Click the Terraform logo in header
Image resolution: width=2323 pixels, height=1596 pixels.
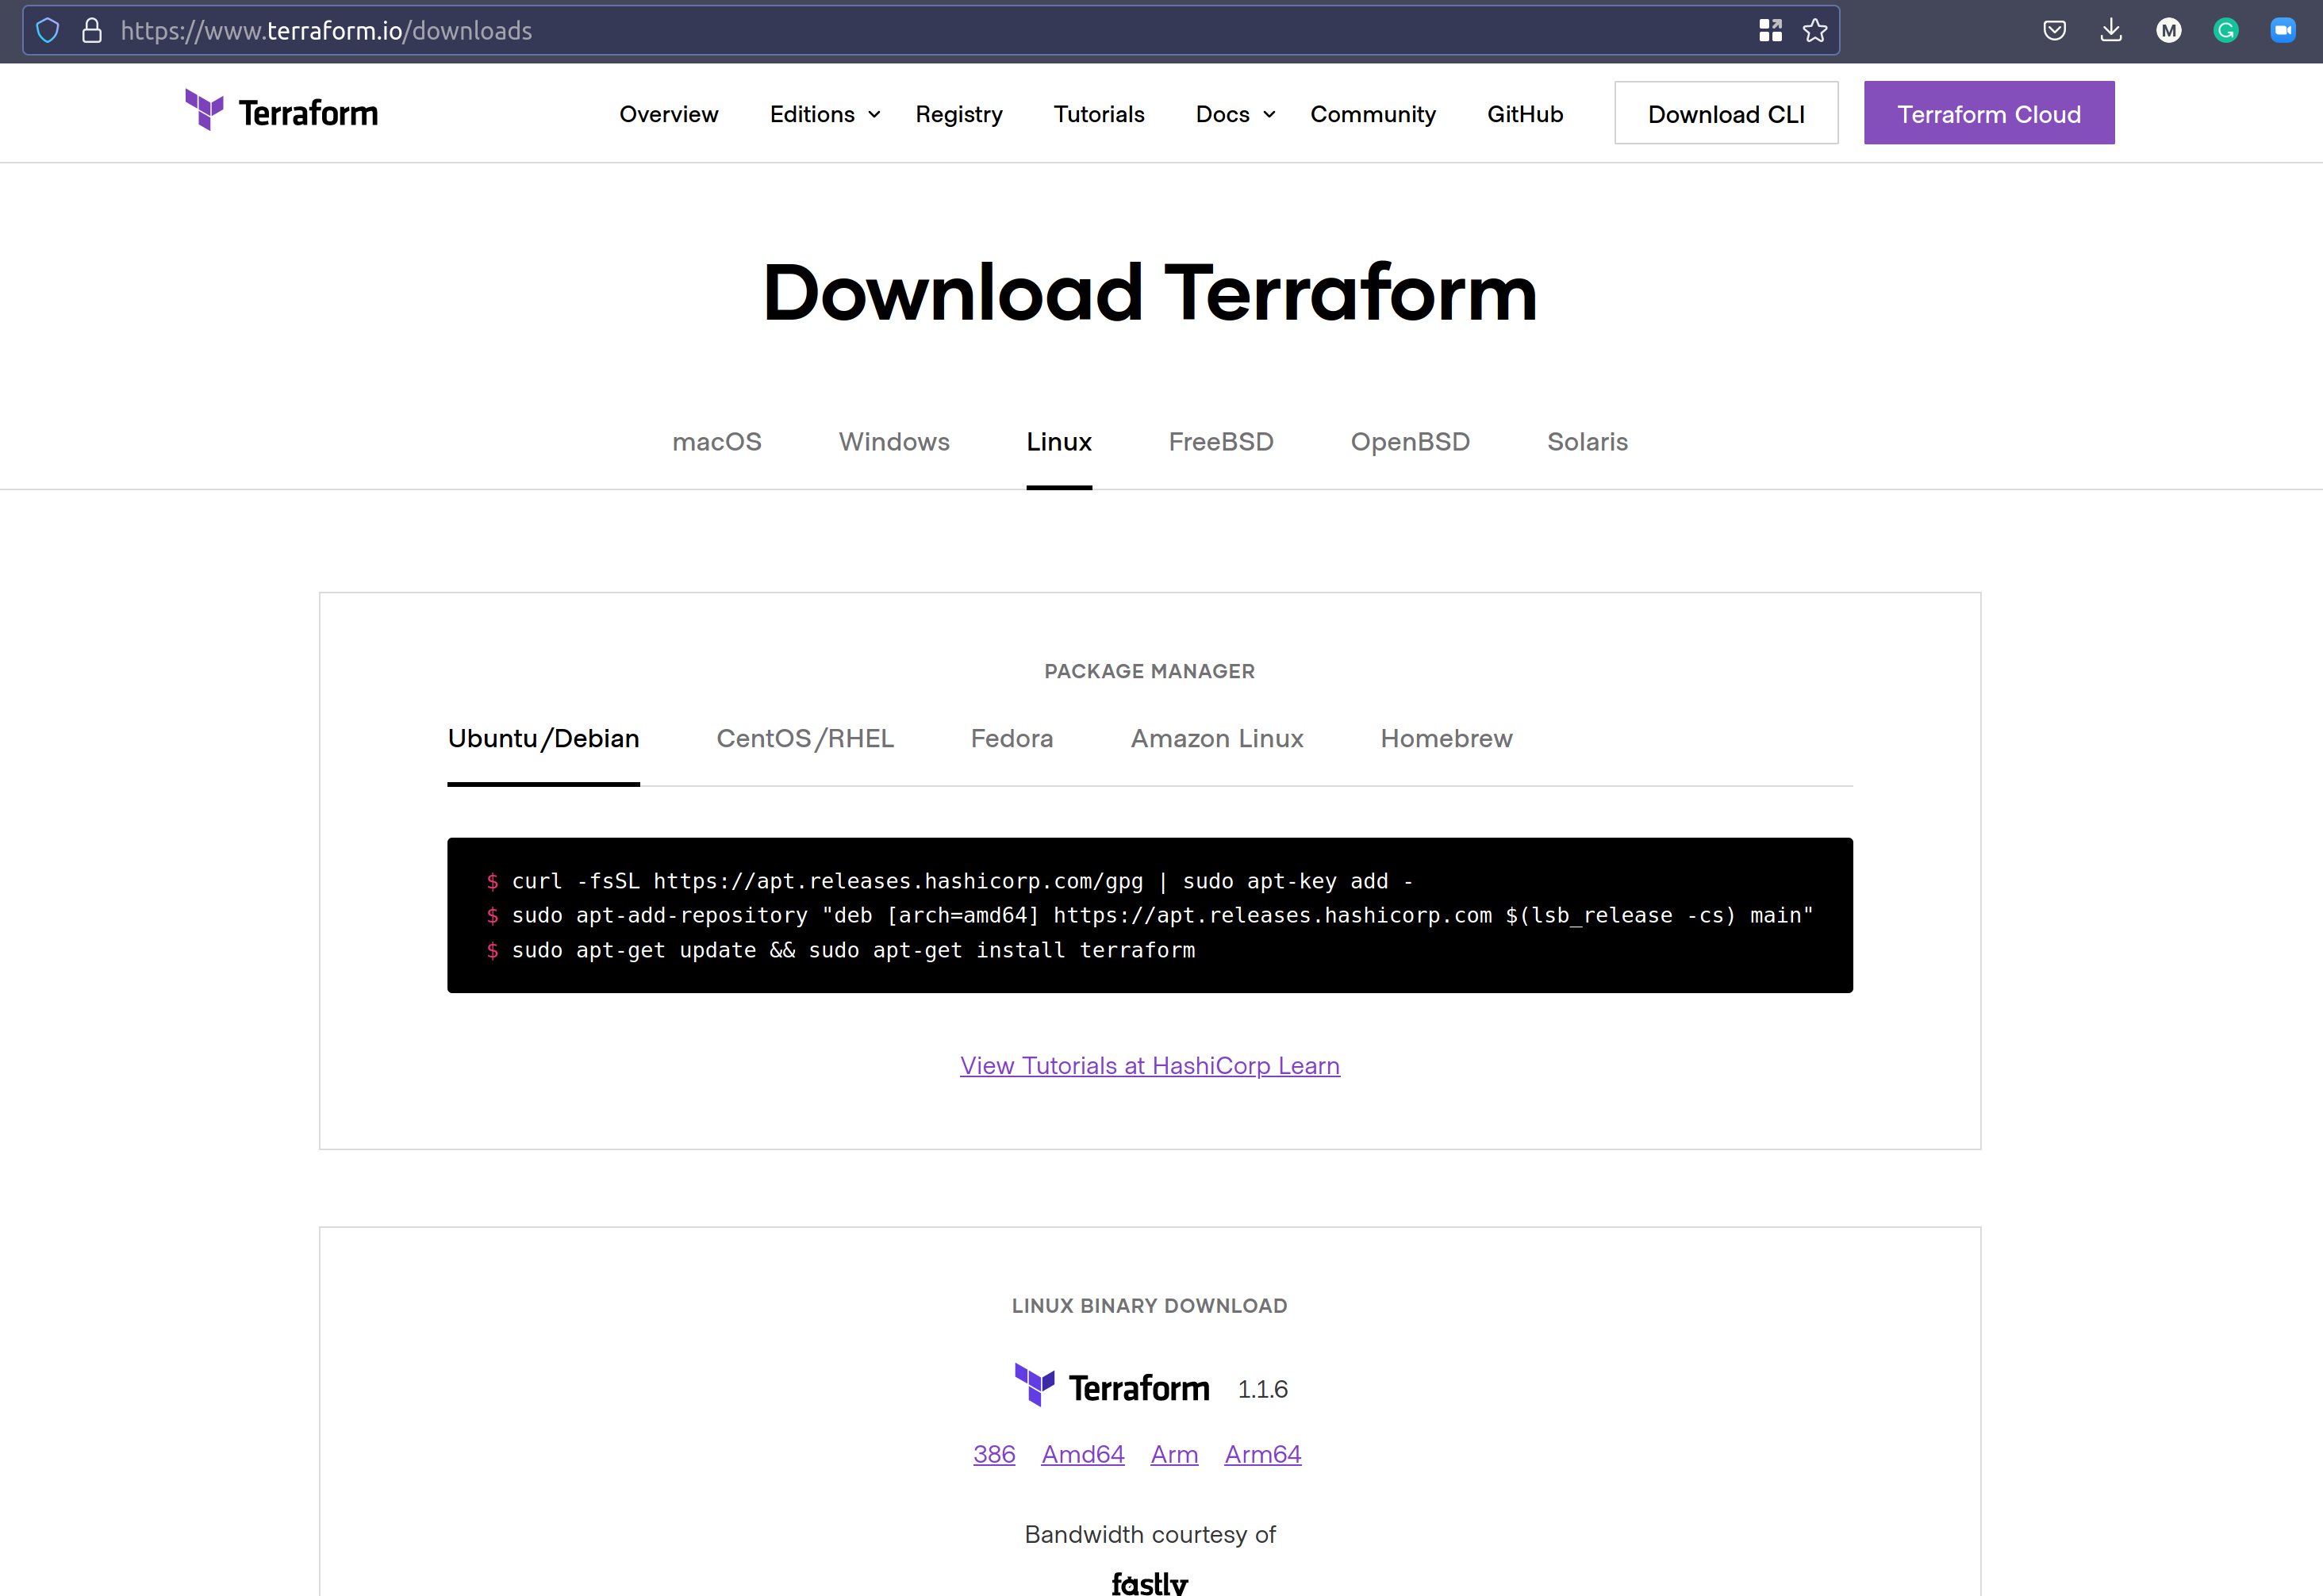point(282,112)
